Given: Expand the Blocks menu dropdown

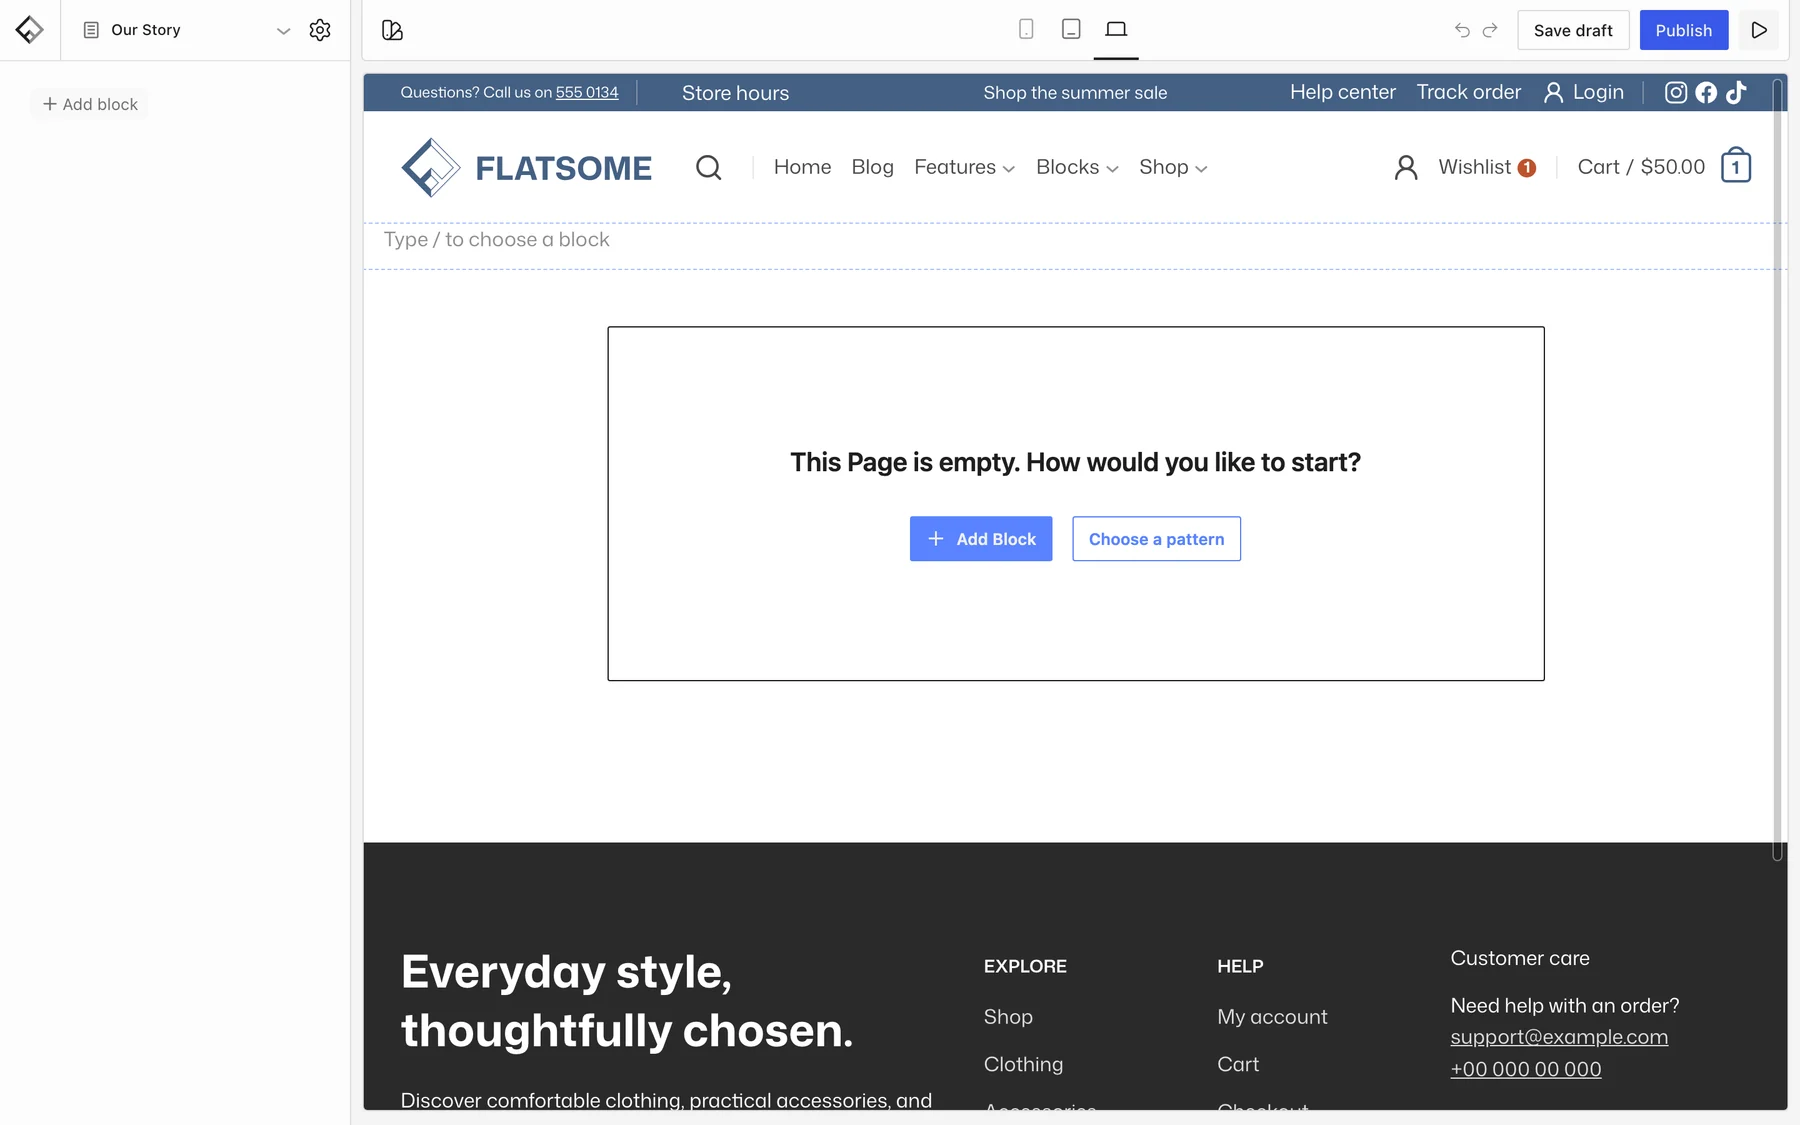Looking at the screenshot, I should (1077, 167).
